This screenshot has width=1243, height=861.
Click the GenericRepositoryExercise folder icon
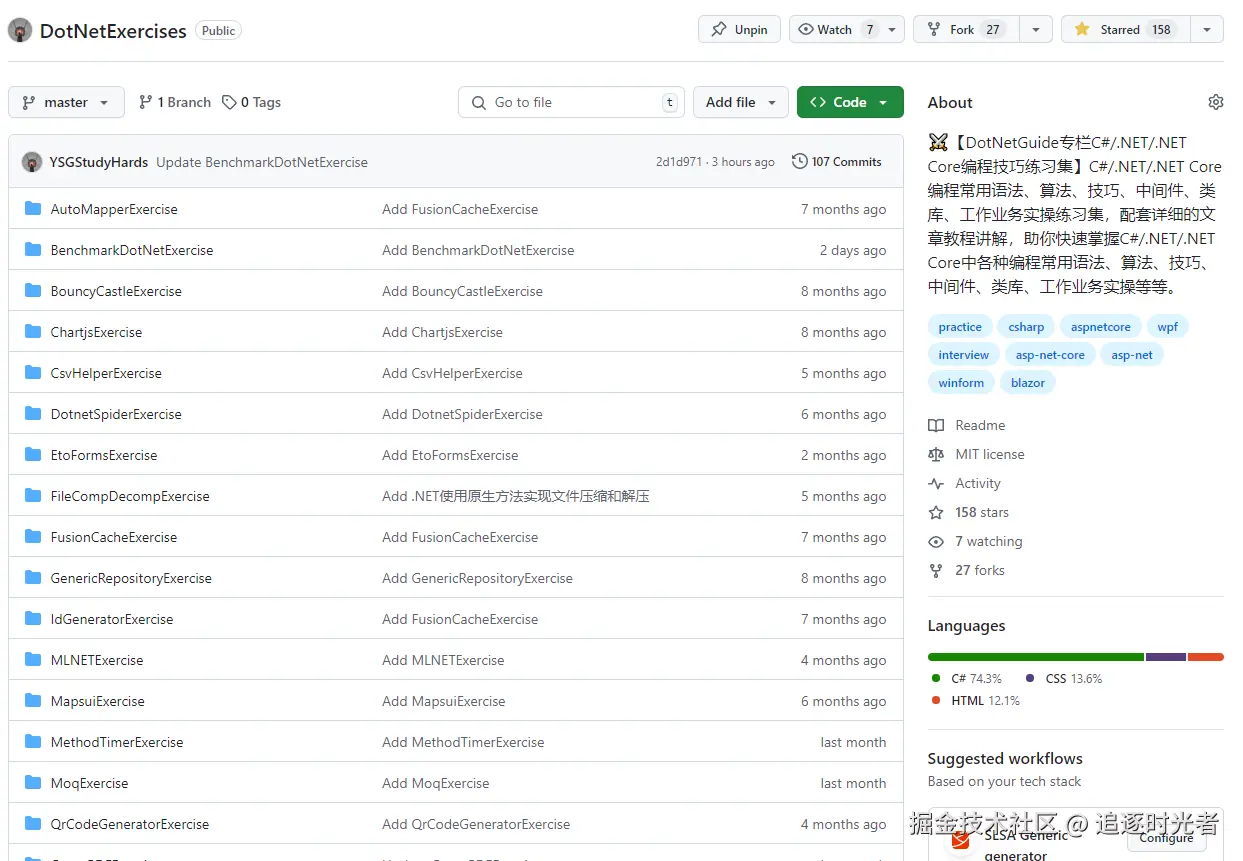pyautogui.click(x=33, y=578)
